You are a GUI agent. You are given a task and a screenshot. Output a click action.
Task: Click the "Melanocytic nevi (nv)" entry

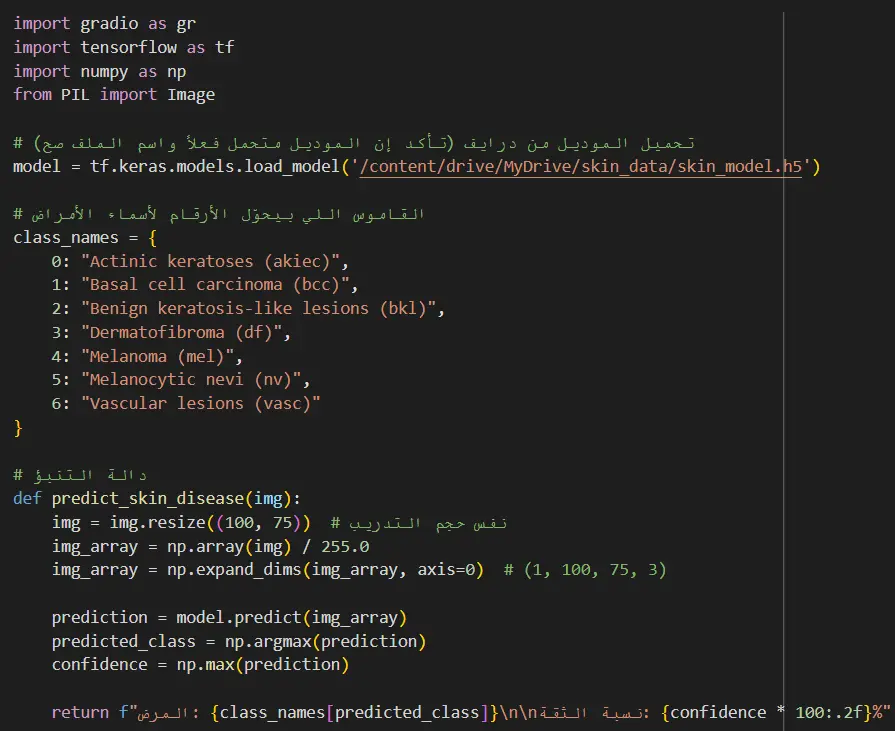191,380
